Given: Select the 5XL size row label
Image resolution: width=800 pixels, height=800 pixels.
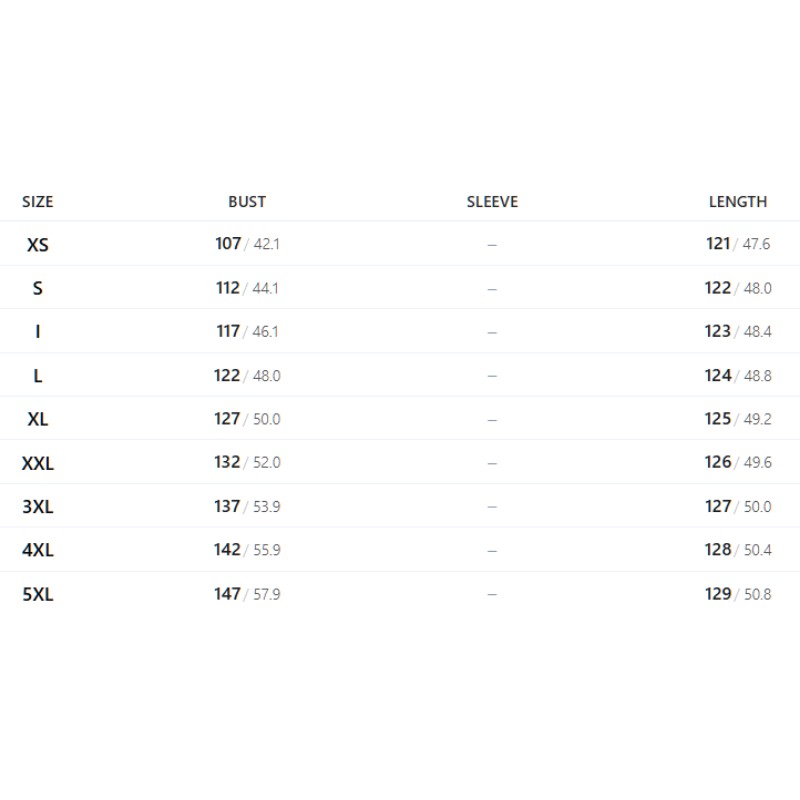Looking at the screenshot, I should [x=38, y=594].
